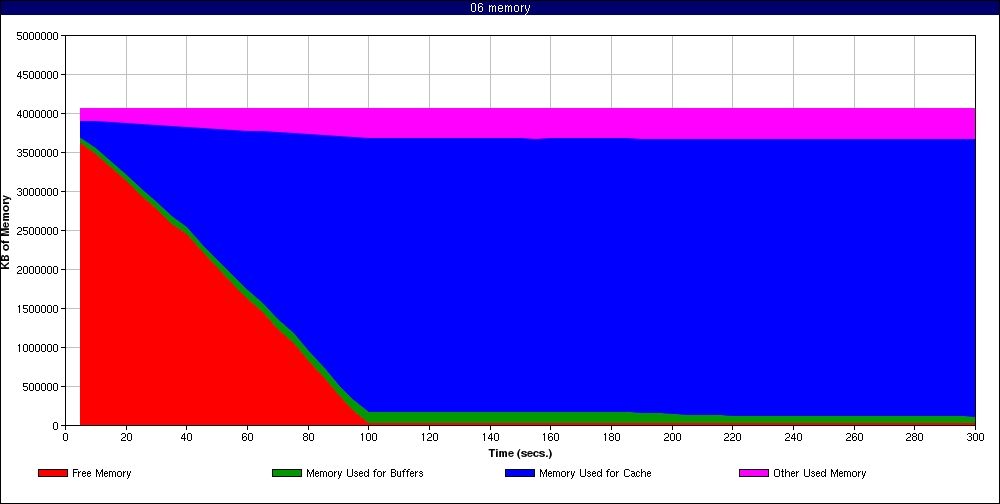Click the 2000000 y-axis tick label
This screenshot has height=504, width=1000.
(x=37, y=270)
